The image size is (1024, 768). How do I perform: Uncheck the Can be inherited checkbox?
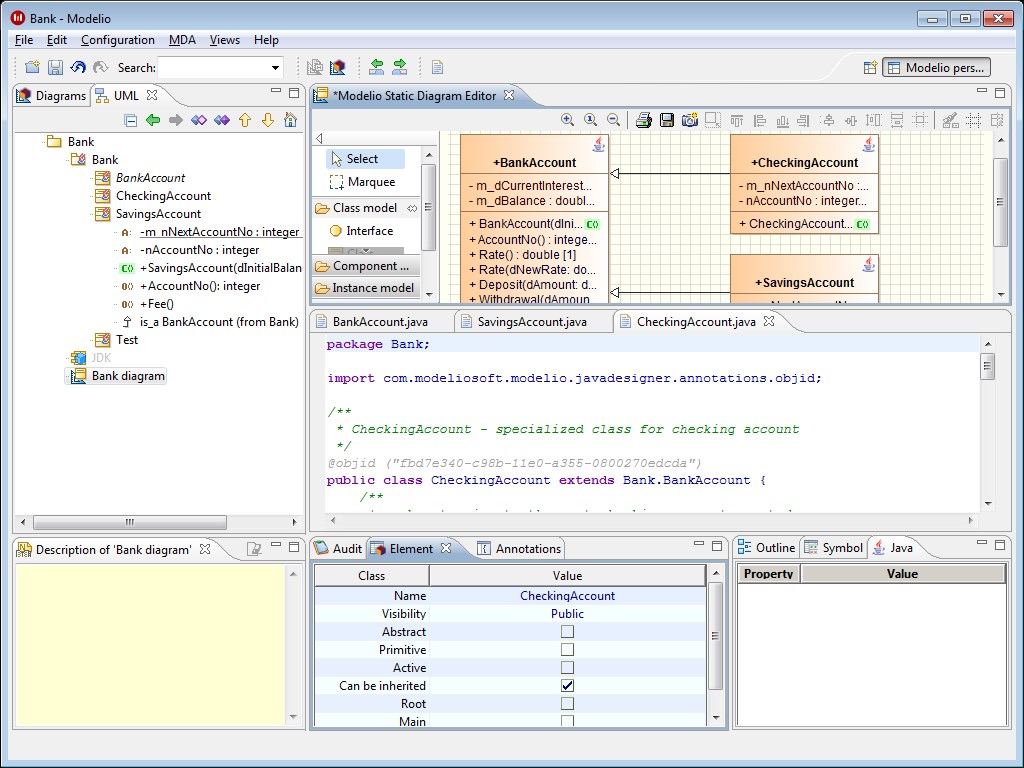[x=567, y=686]
